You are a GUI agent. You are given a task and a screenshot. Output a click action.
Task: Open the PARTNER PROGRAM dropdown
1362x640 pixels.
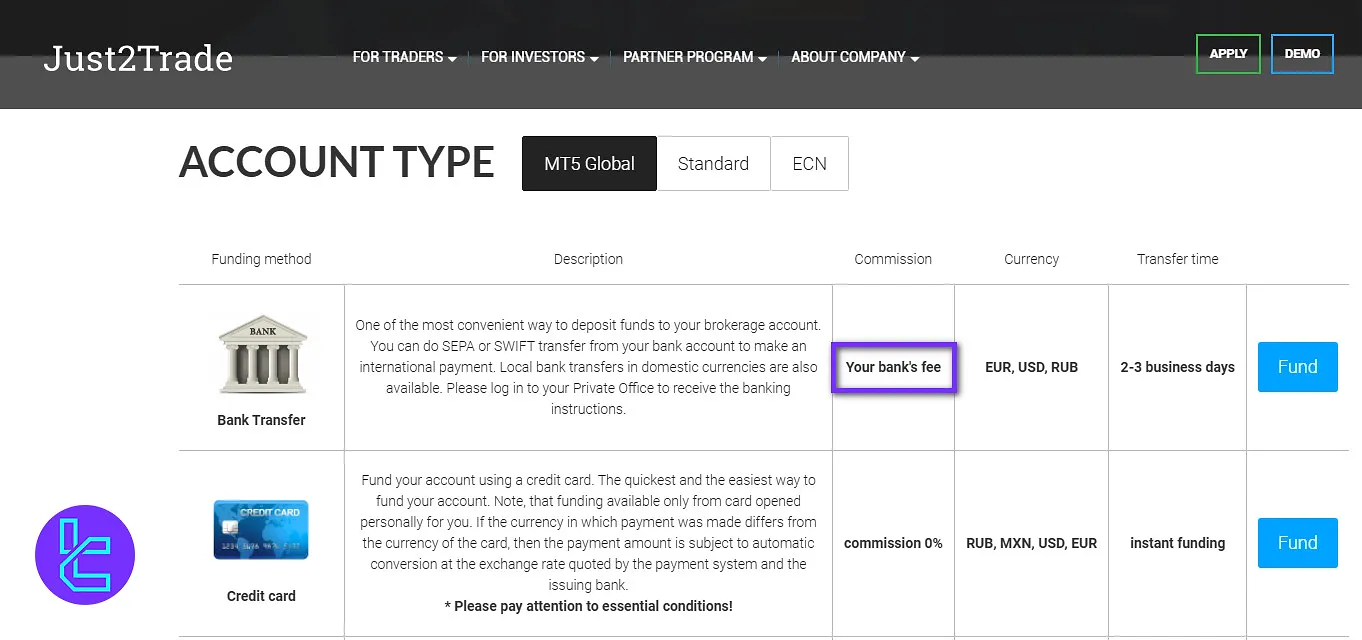click(693, 57)
